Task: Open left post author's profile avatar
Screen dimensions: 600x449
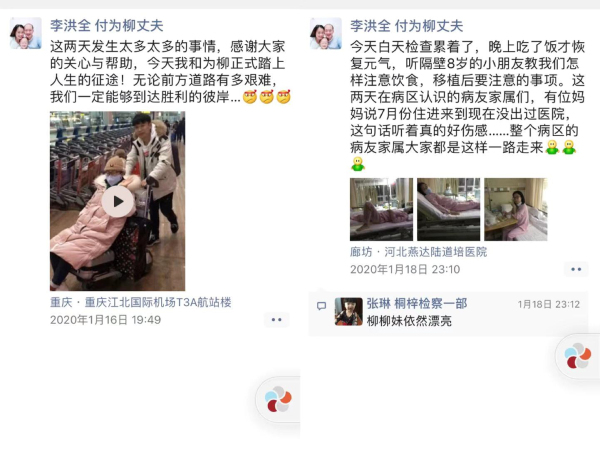Action: [x=26, y=33]
